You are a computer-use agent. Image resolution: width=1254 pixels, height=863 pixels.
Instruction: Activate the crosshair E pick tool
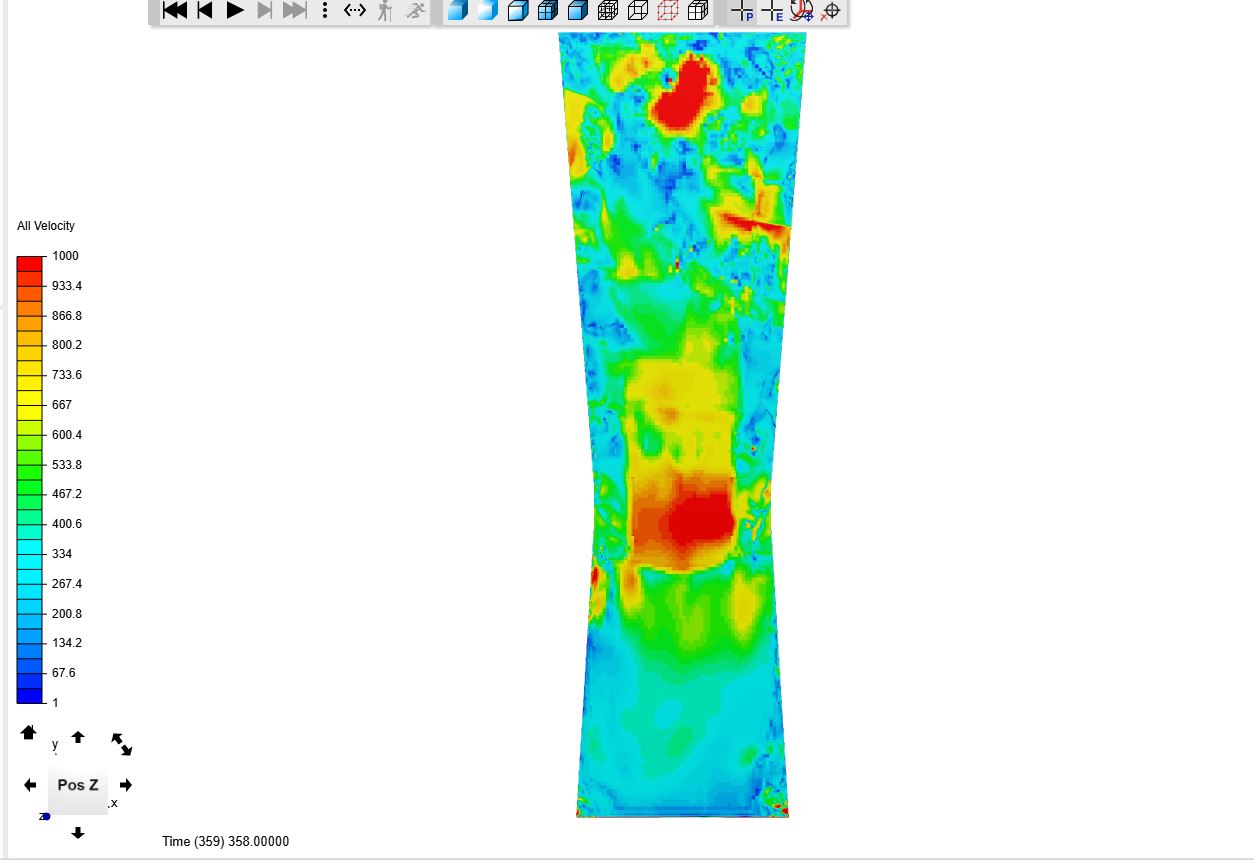pos(772,11)
